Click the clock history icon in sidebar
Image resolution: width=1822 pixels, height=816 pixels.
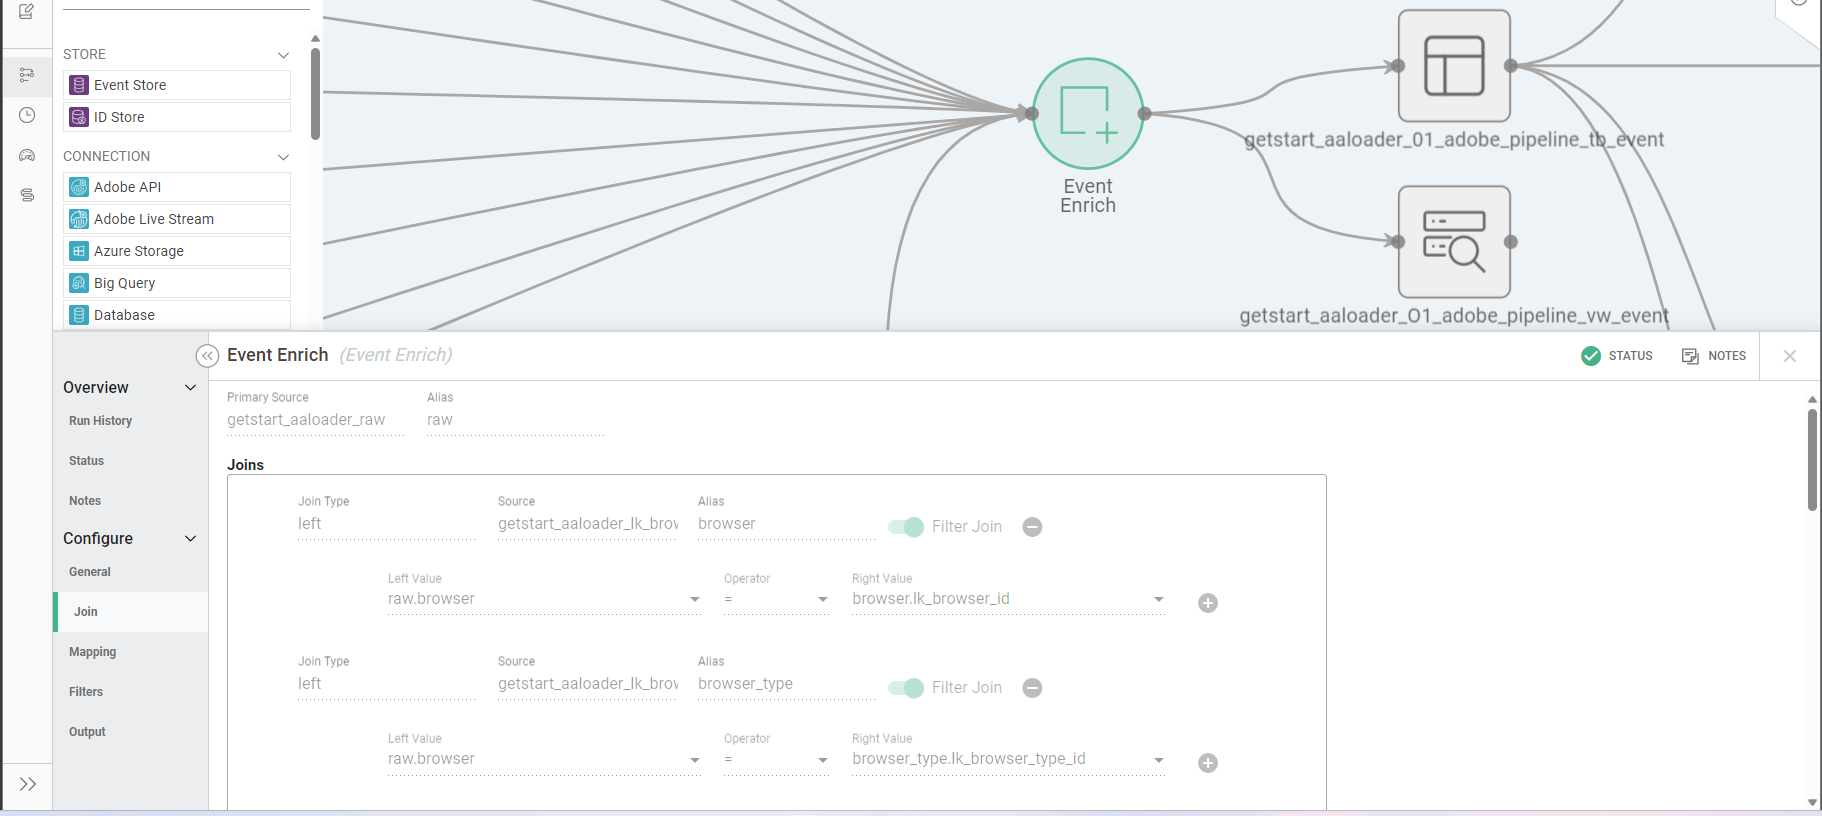27,115
